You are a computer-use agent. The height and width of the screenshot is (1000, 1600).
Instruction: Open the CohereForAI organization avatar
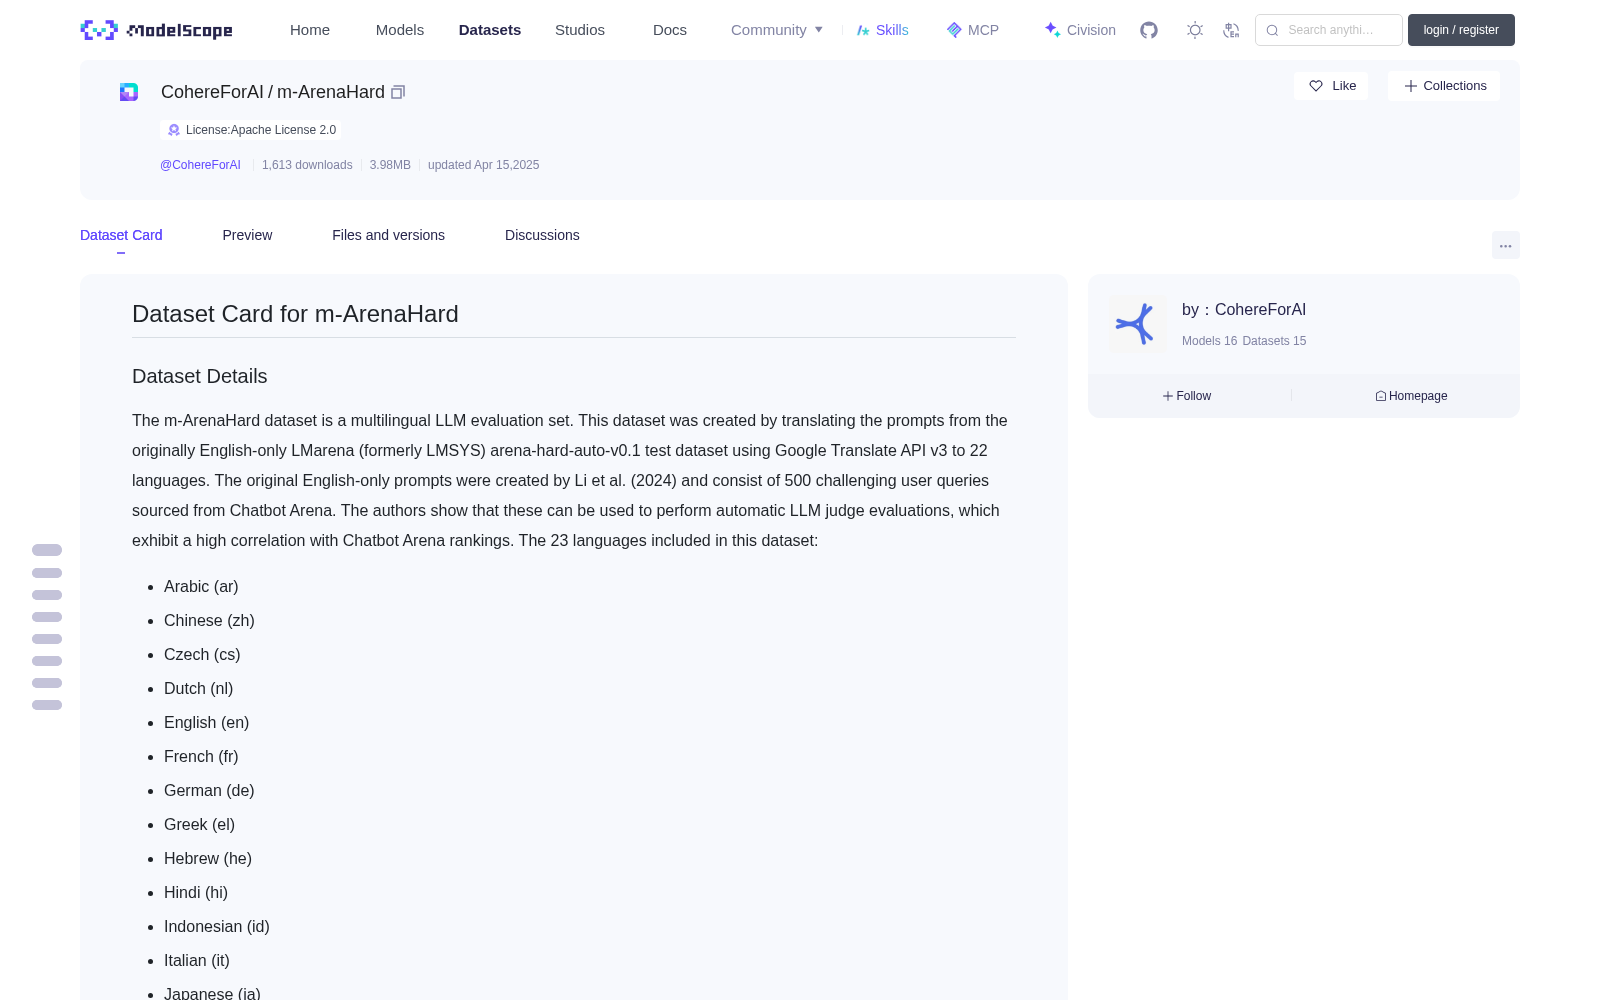[x=1137, y=324]
